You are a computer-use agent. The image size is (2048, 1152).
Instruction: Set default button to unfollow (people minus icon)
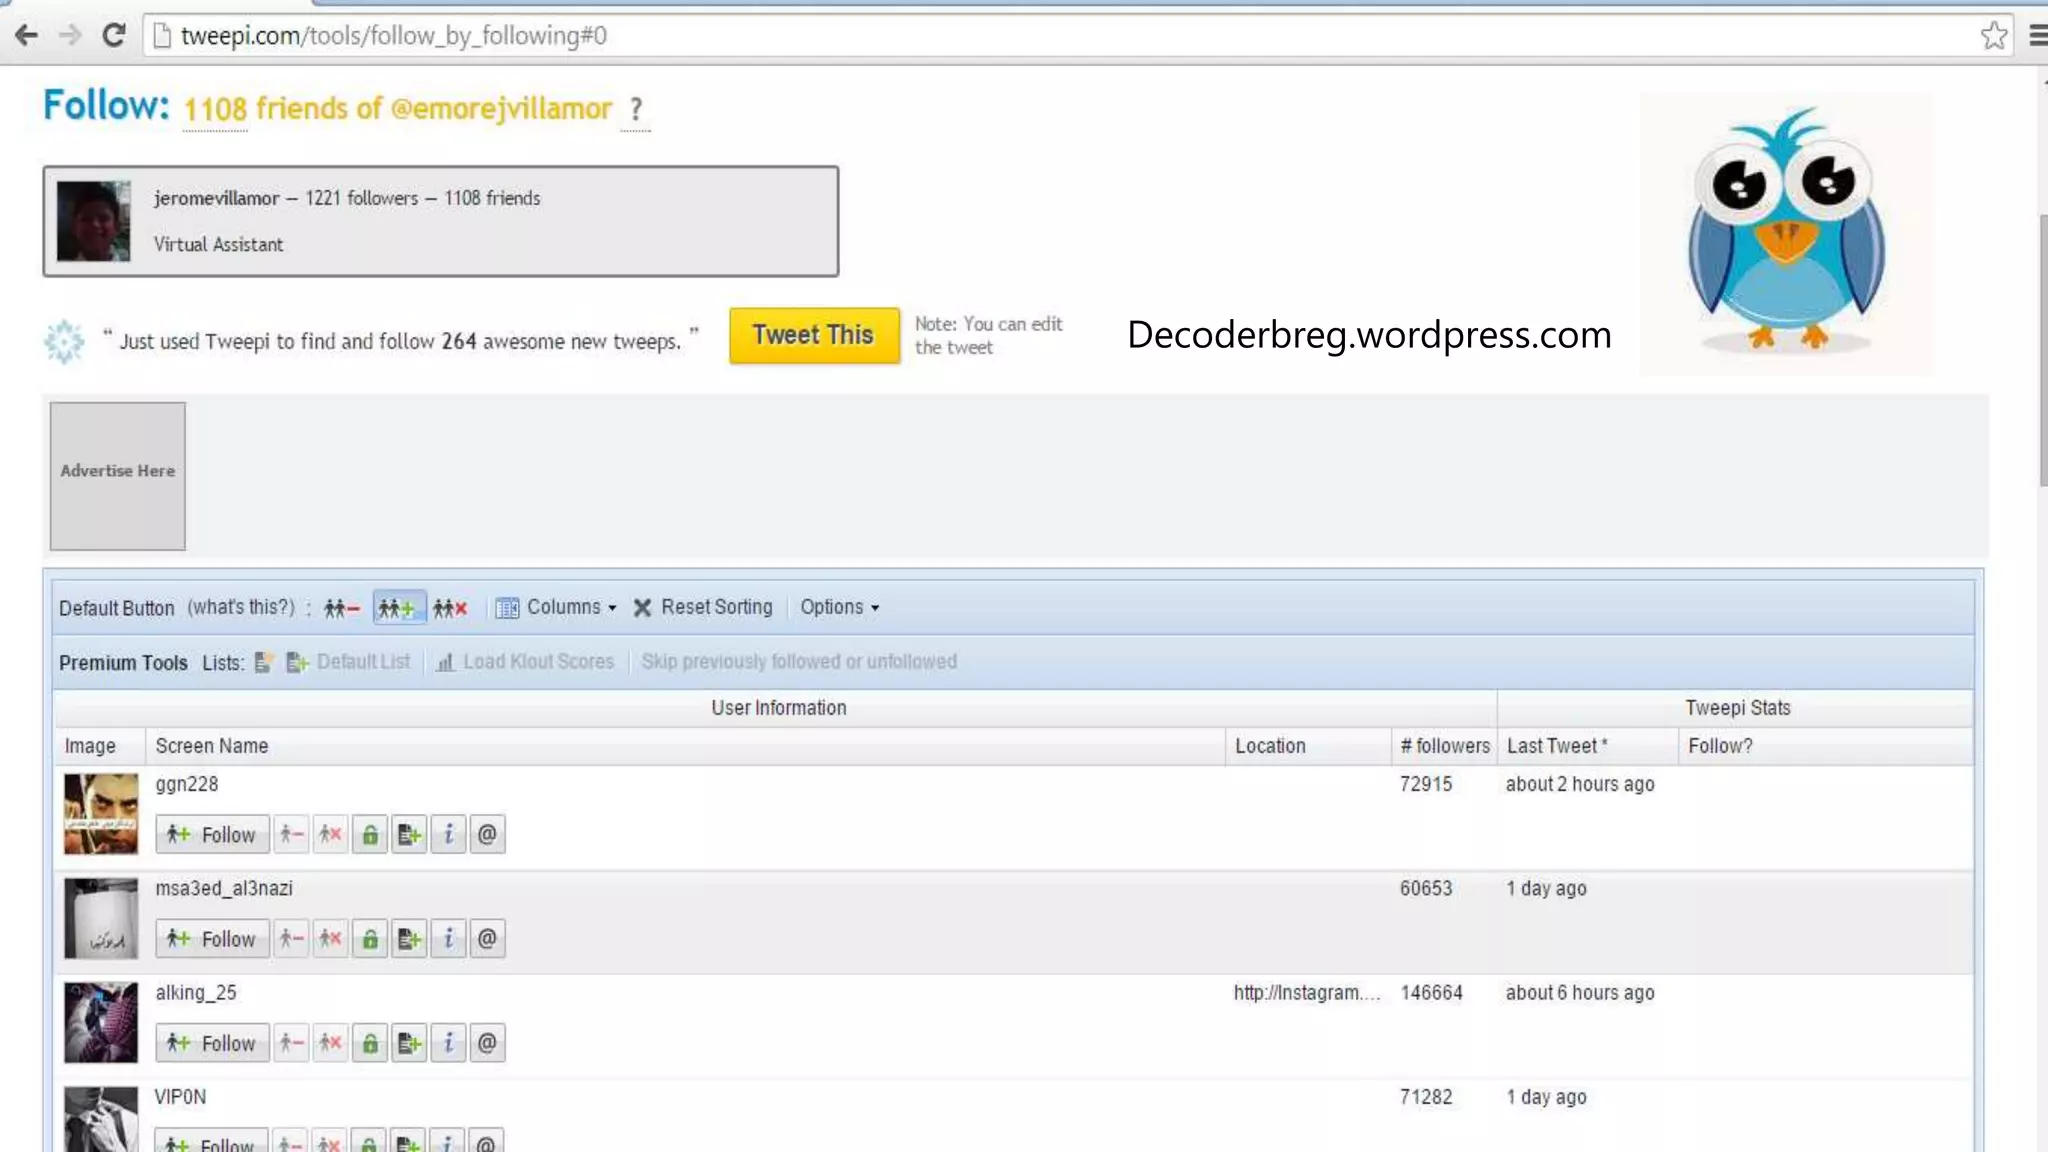341,608
